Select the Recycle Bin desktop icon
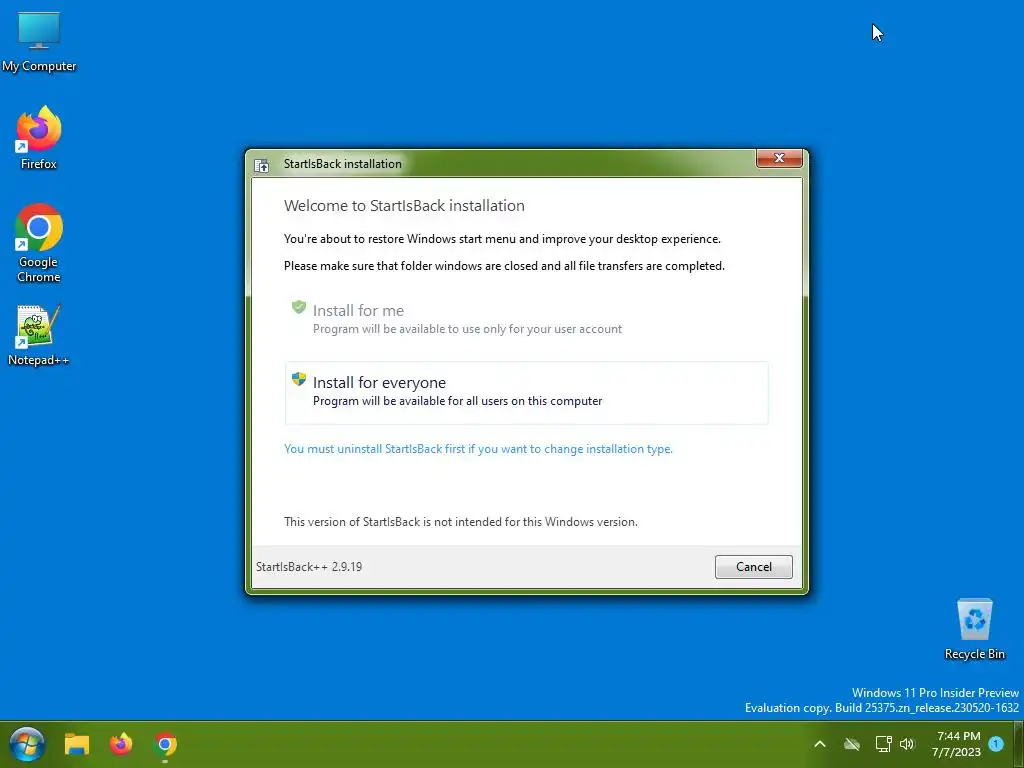Screen dimensions: 1024x768 pyautogui.click(x=974, y=629)
